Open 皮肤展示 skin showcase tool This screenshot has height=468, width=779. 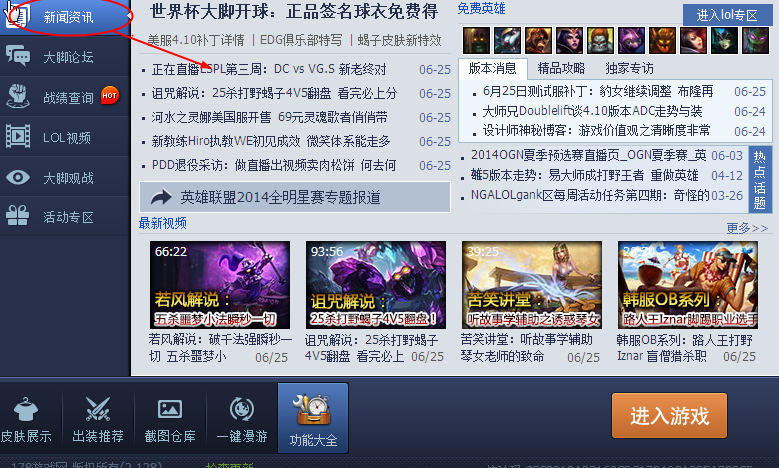click(x=26, y=420)
